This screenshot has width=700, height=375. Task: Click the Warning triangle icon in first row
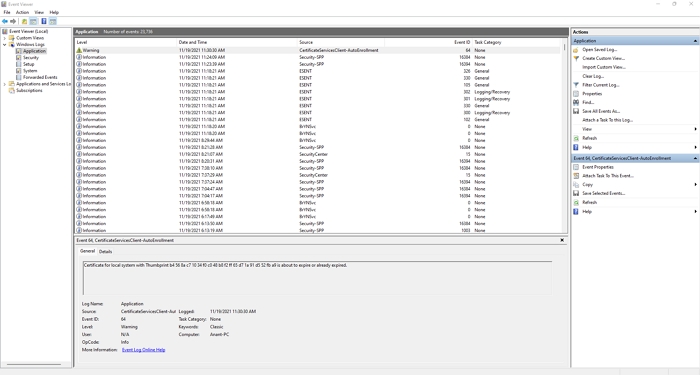pos(79,50)
